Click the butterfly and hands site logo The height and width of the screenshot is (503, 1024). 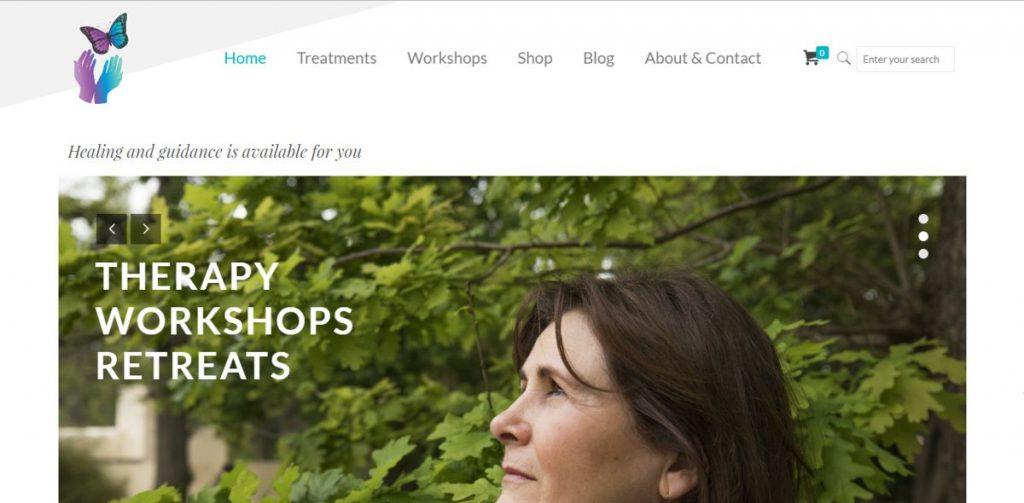(x=101, y=58)
